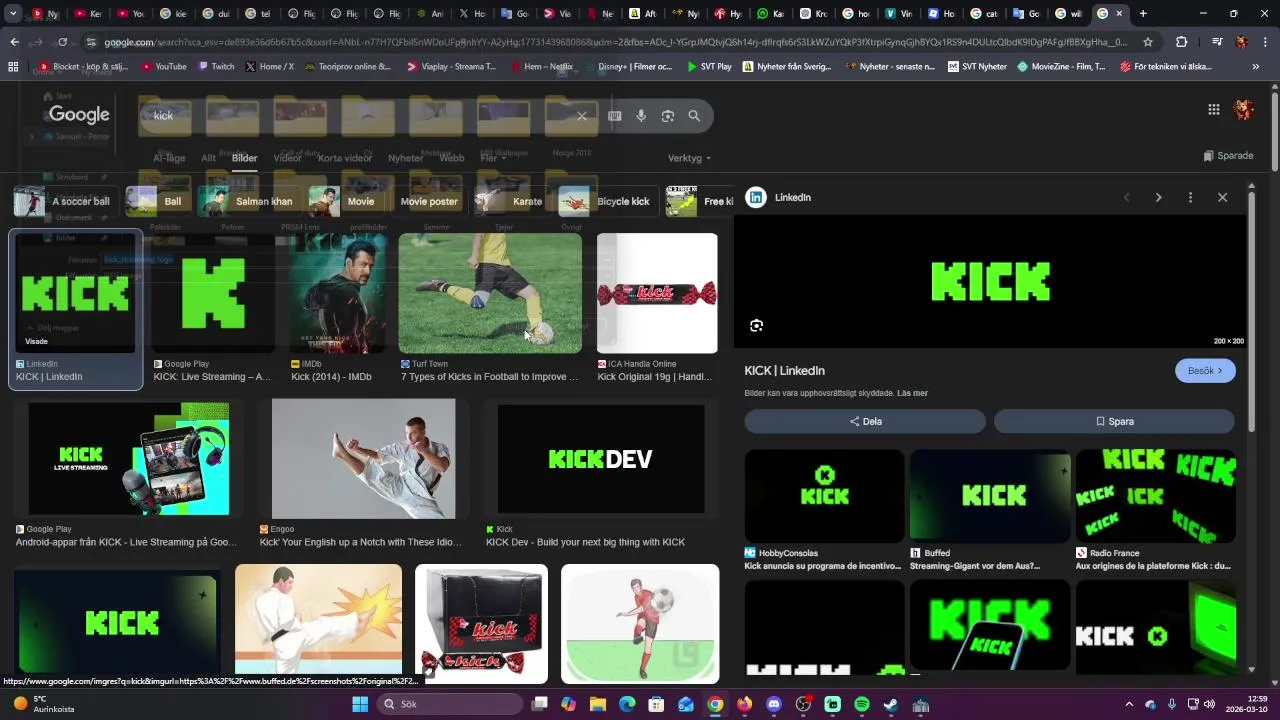Start voice search with the microphone icon

(x=641, y=116)
